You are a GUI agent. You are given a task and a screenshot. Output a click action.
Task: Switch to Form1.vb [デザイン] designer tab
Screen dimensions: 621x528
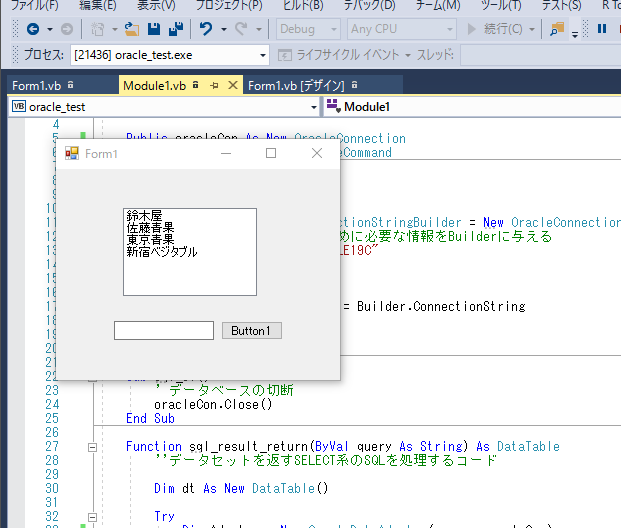click(x=296, y=86)
